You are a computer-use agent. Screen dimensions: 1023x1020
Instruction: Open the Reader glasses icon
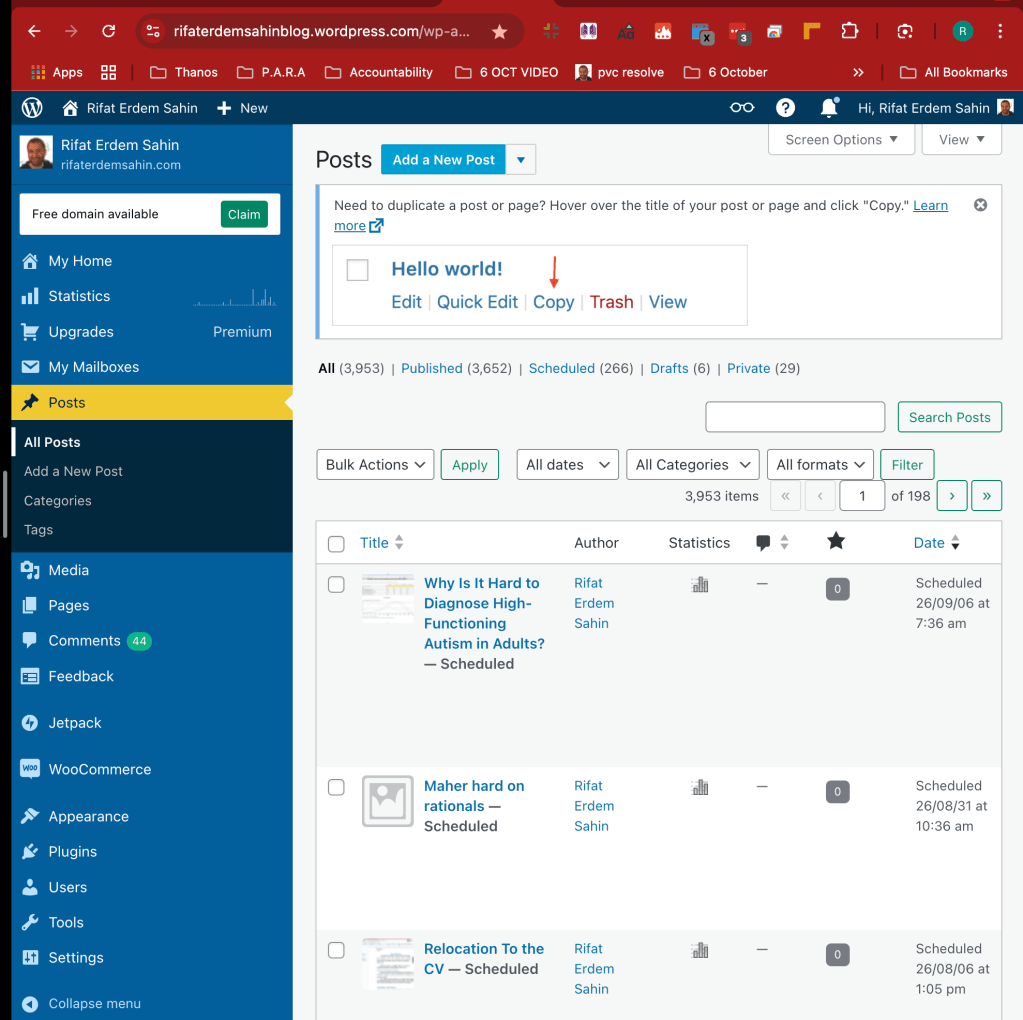pos(742,108)
